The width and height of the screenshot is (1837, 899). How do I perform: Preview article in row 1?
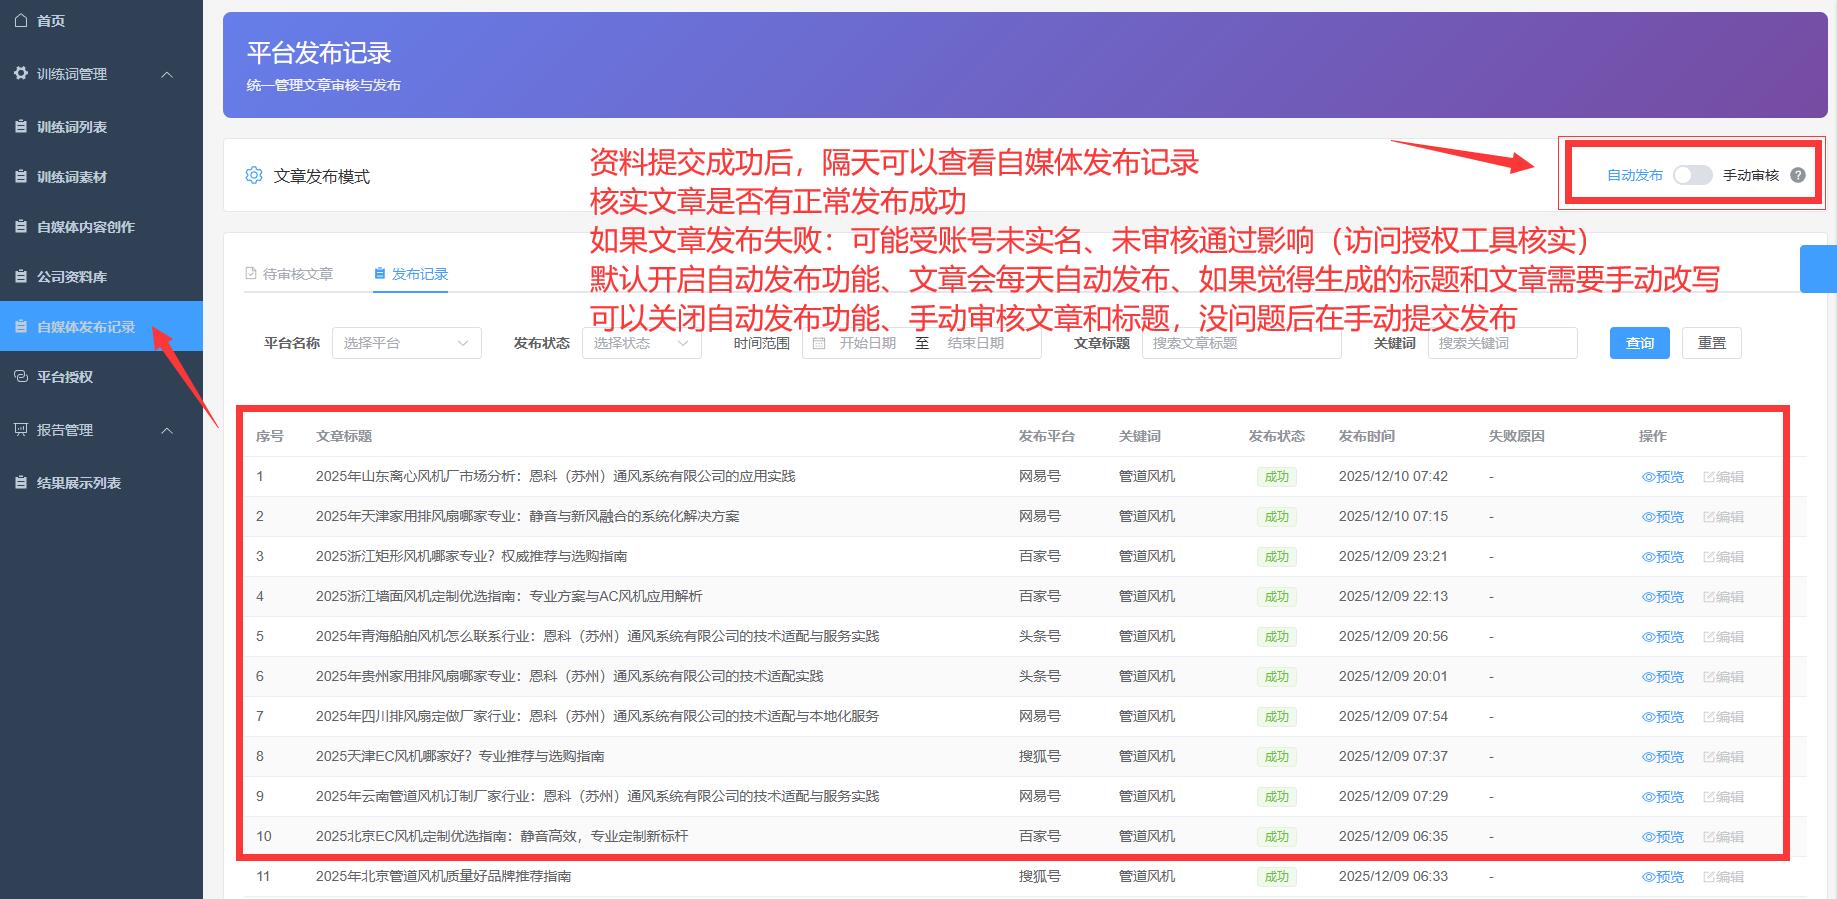(1663, 477)
